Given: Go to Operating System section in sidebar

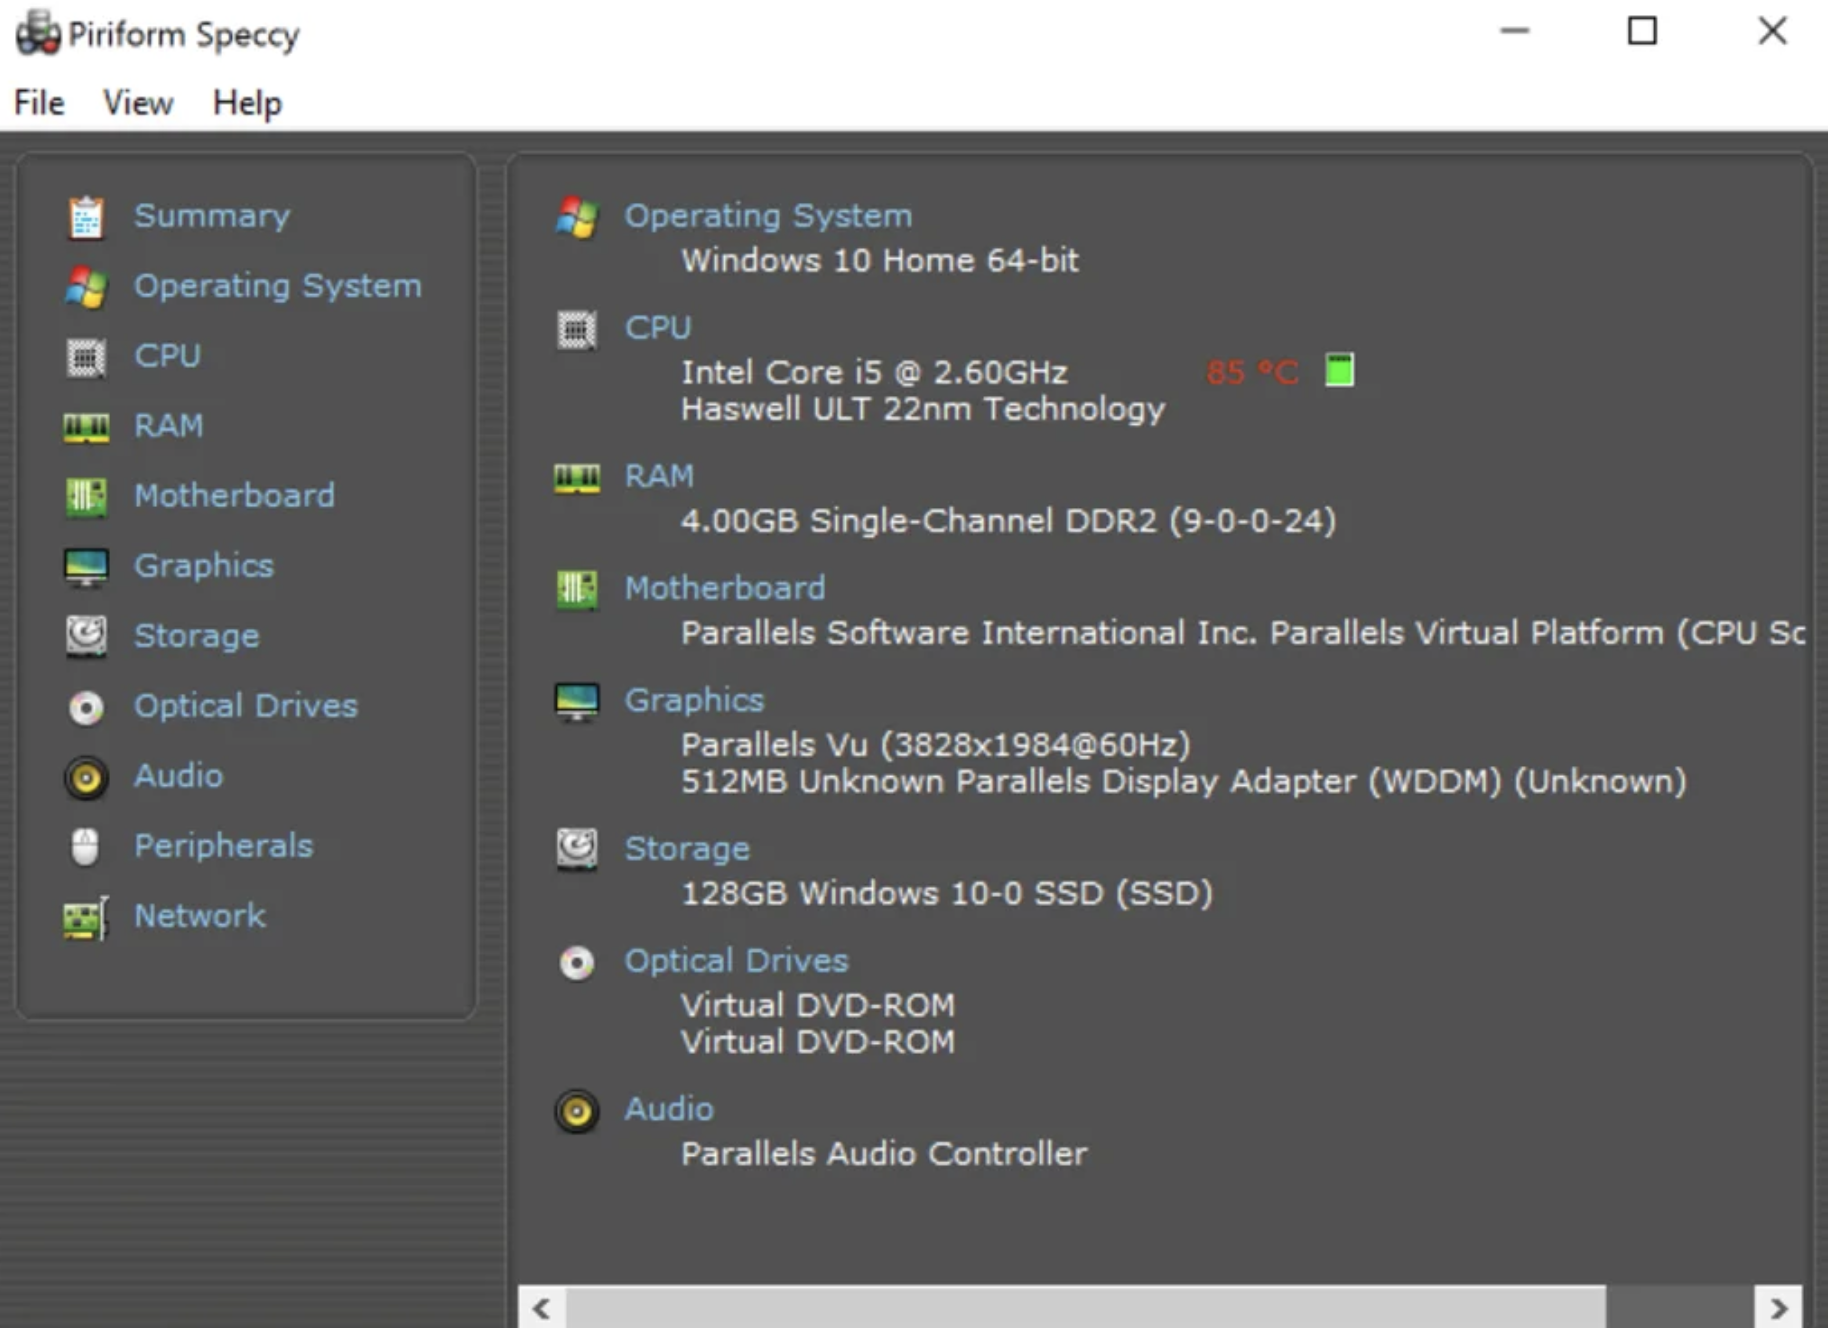Looking at the screenshot, I should tap(278, 286).
